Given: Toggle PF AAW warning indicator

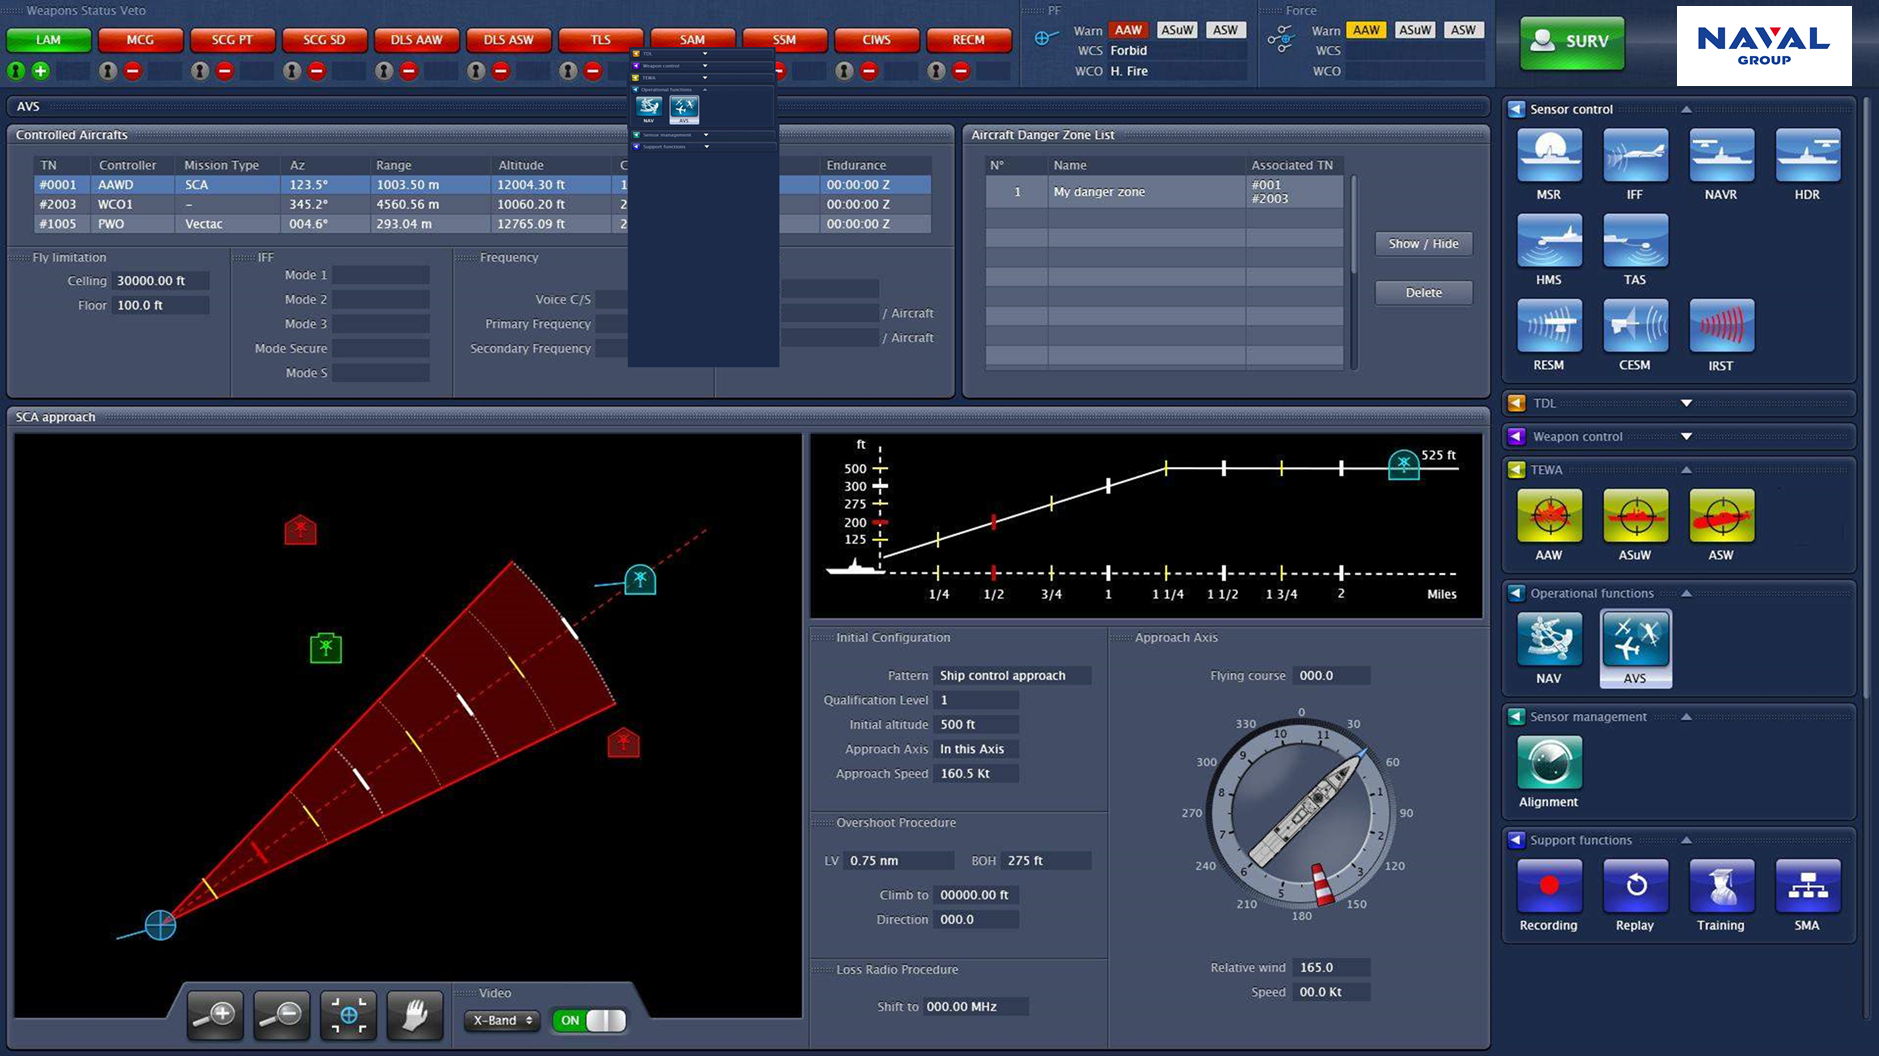Looking at the screenshot, I should tap(1128, 30).
